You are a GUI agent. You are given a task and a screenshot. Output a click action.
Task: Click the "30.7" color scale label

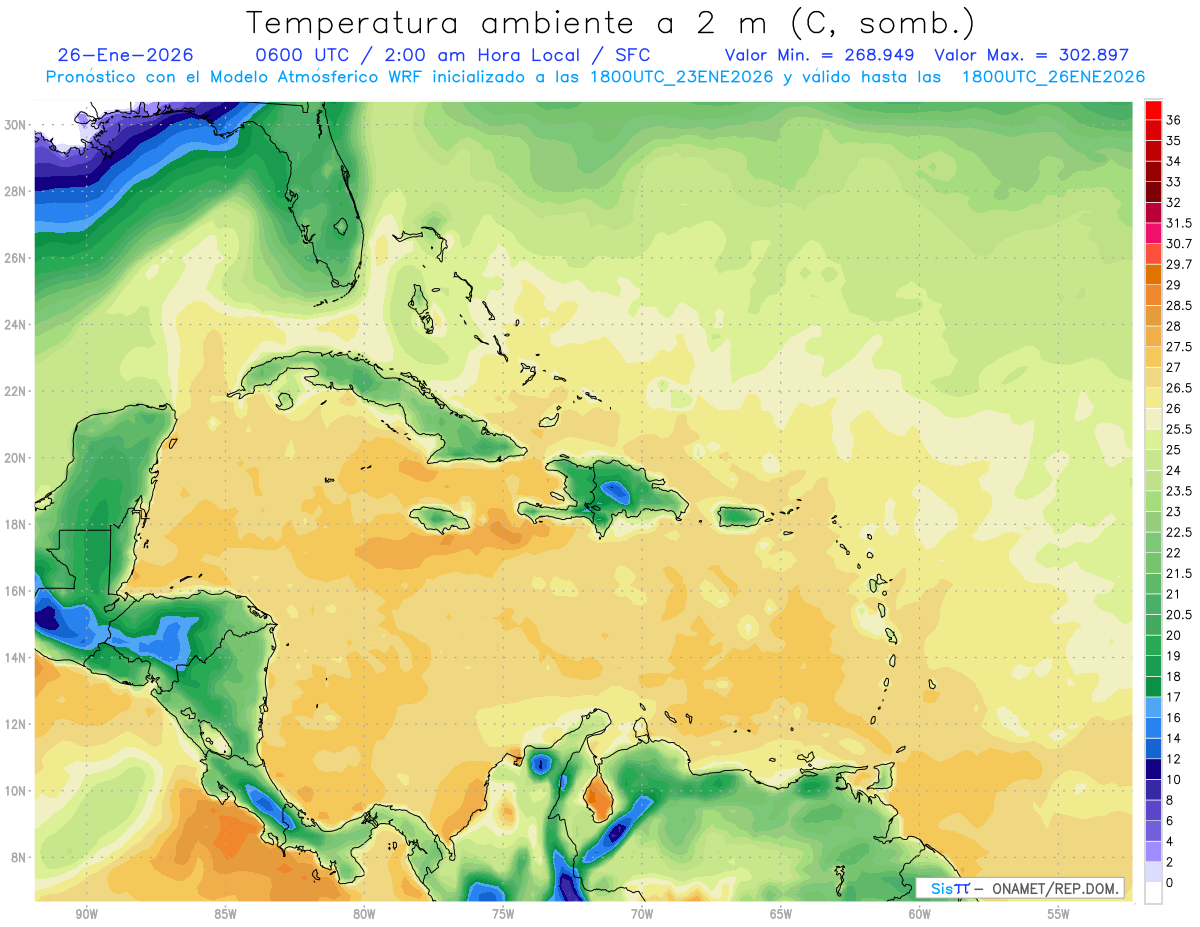point(1179,244)
